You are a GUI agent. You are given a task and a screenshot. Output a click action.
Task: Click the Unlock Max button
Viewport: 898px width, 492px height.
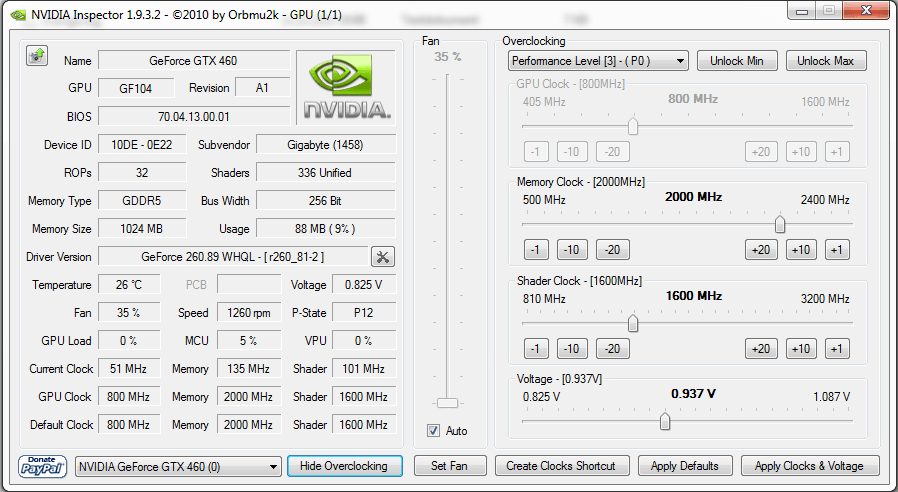coord(826,61)
